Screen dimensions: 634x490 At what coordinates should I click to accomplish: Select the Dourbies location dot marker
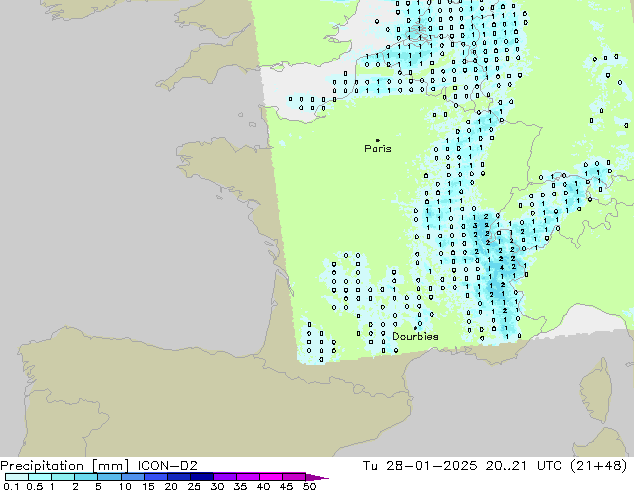415,328
